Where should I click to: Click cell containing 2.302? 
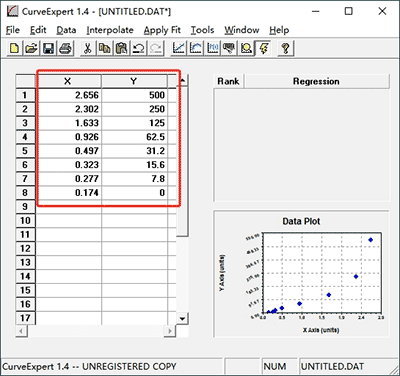(x=68, y=109)
